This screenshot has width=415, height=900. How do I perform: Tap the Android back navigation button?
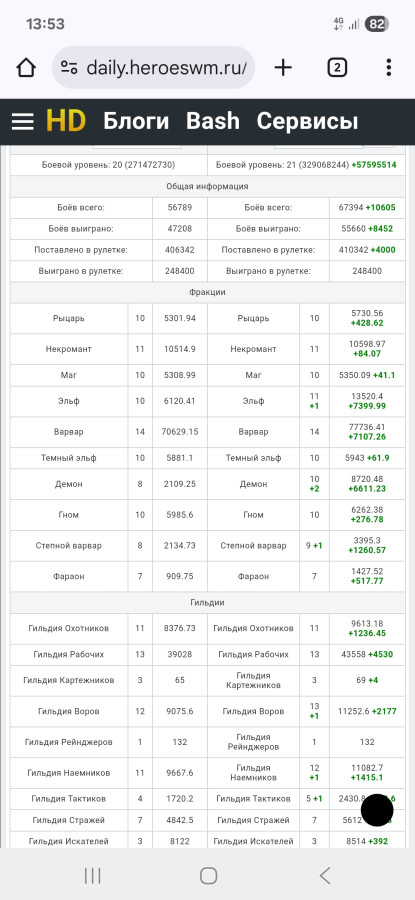point(325,875)
